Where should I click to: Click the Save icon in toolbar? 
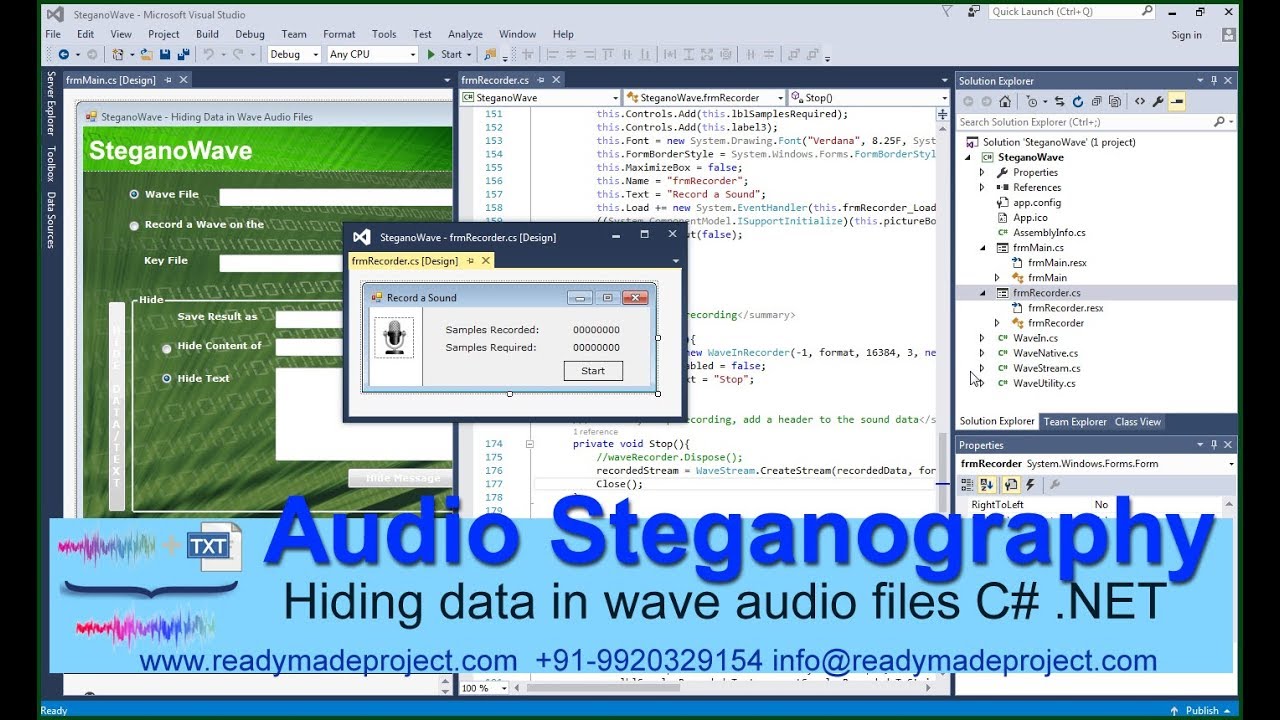(166, 55)
